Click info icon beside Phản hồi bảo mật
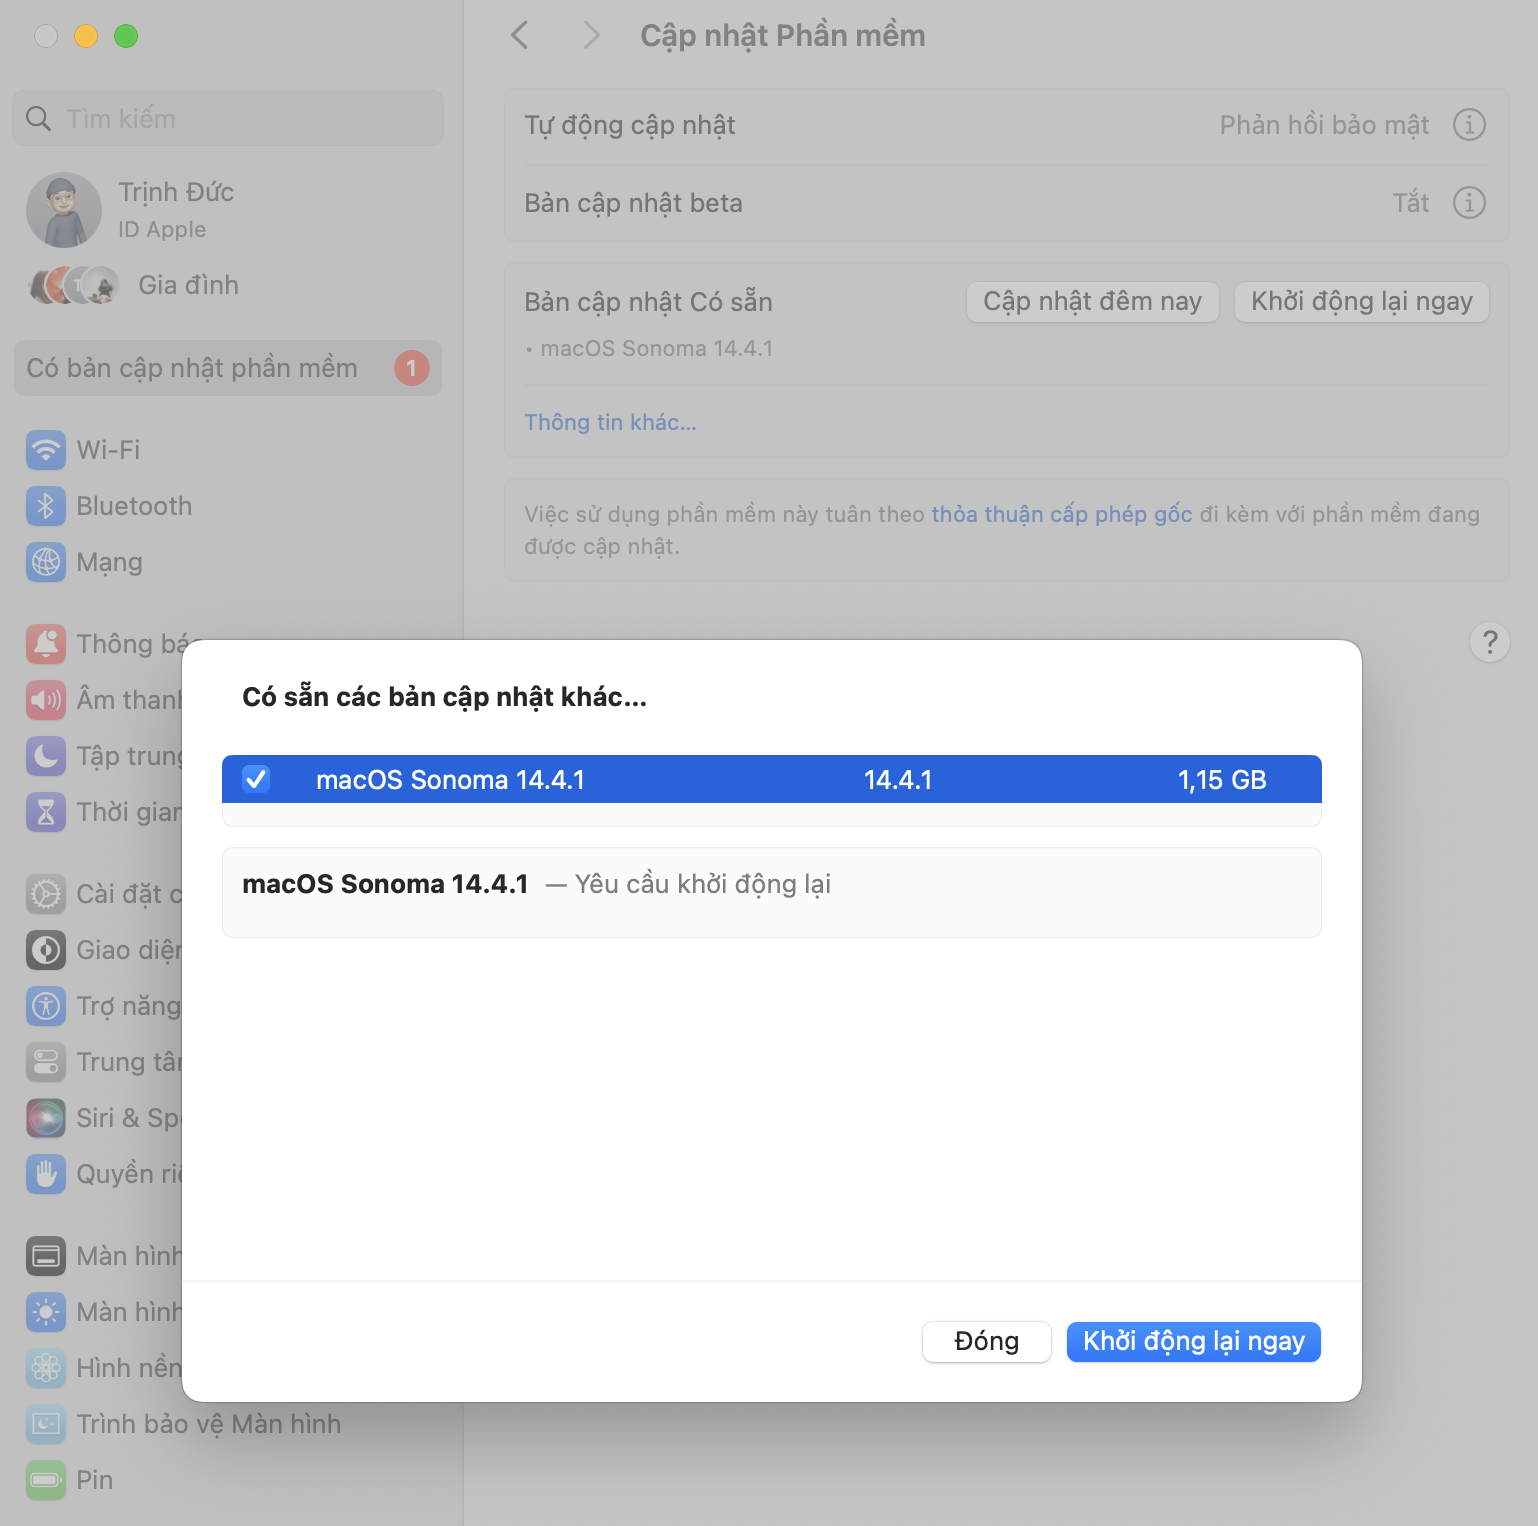 [1469, 125]
